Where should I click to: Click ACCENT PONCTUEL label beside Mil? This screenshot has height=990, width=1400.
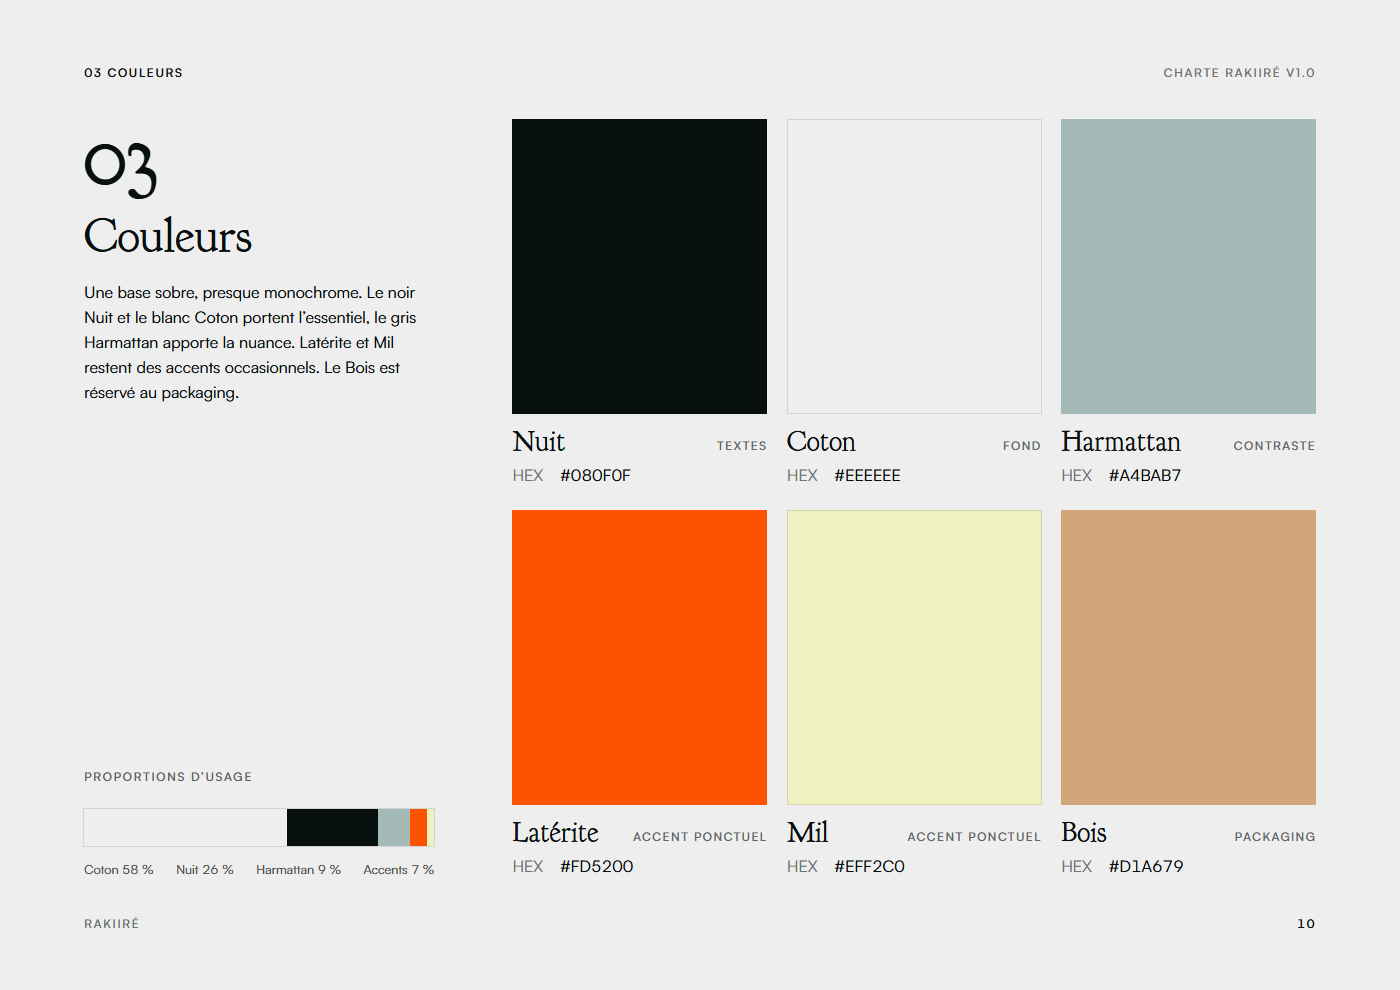coord(974,837)
